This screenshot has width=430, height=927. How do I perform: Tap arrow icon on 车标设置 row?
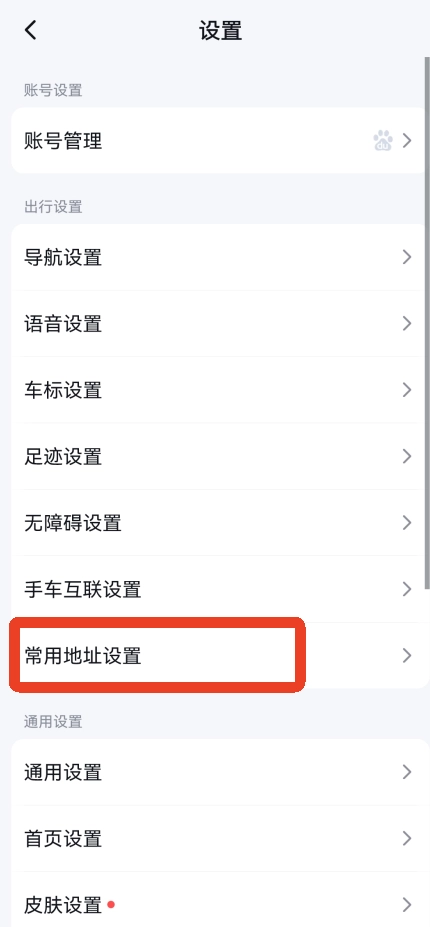[x=407, y=390]
